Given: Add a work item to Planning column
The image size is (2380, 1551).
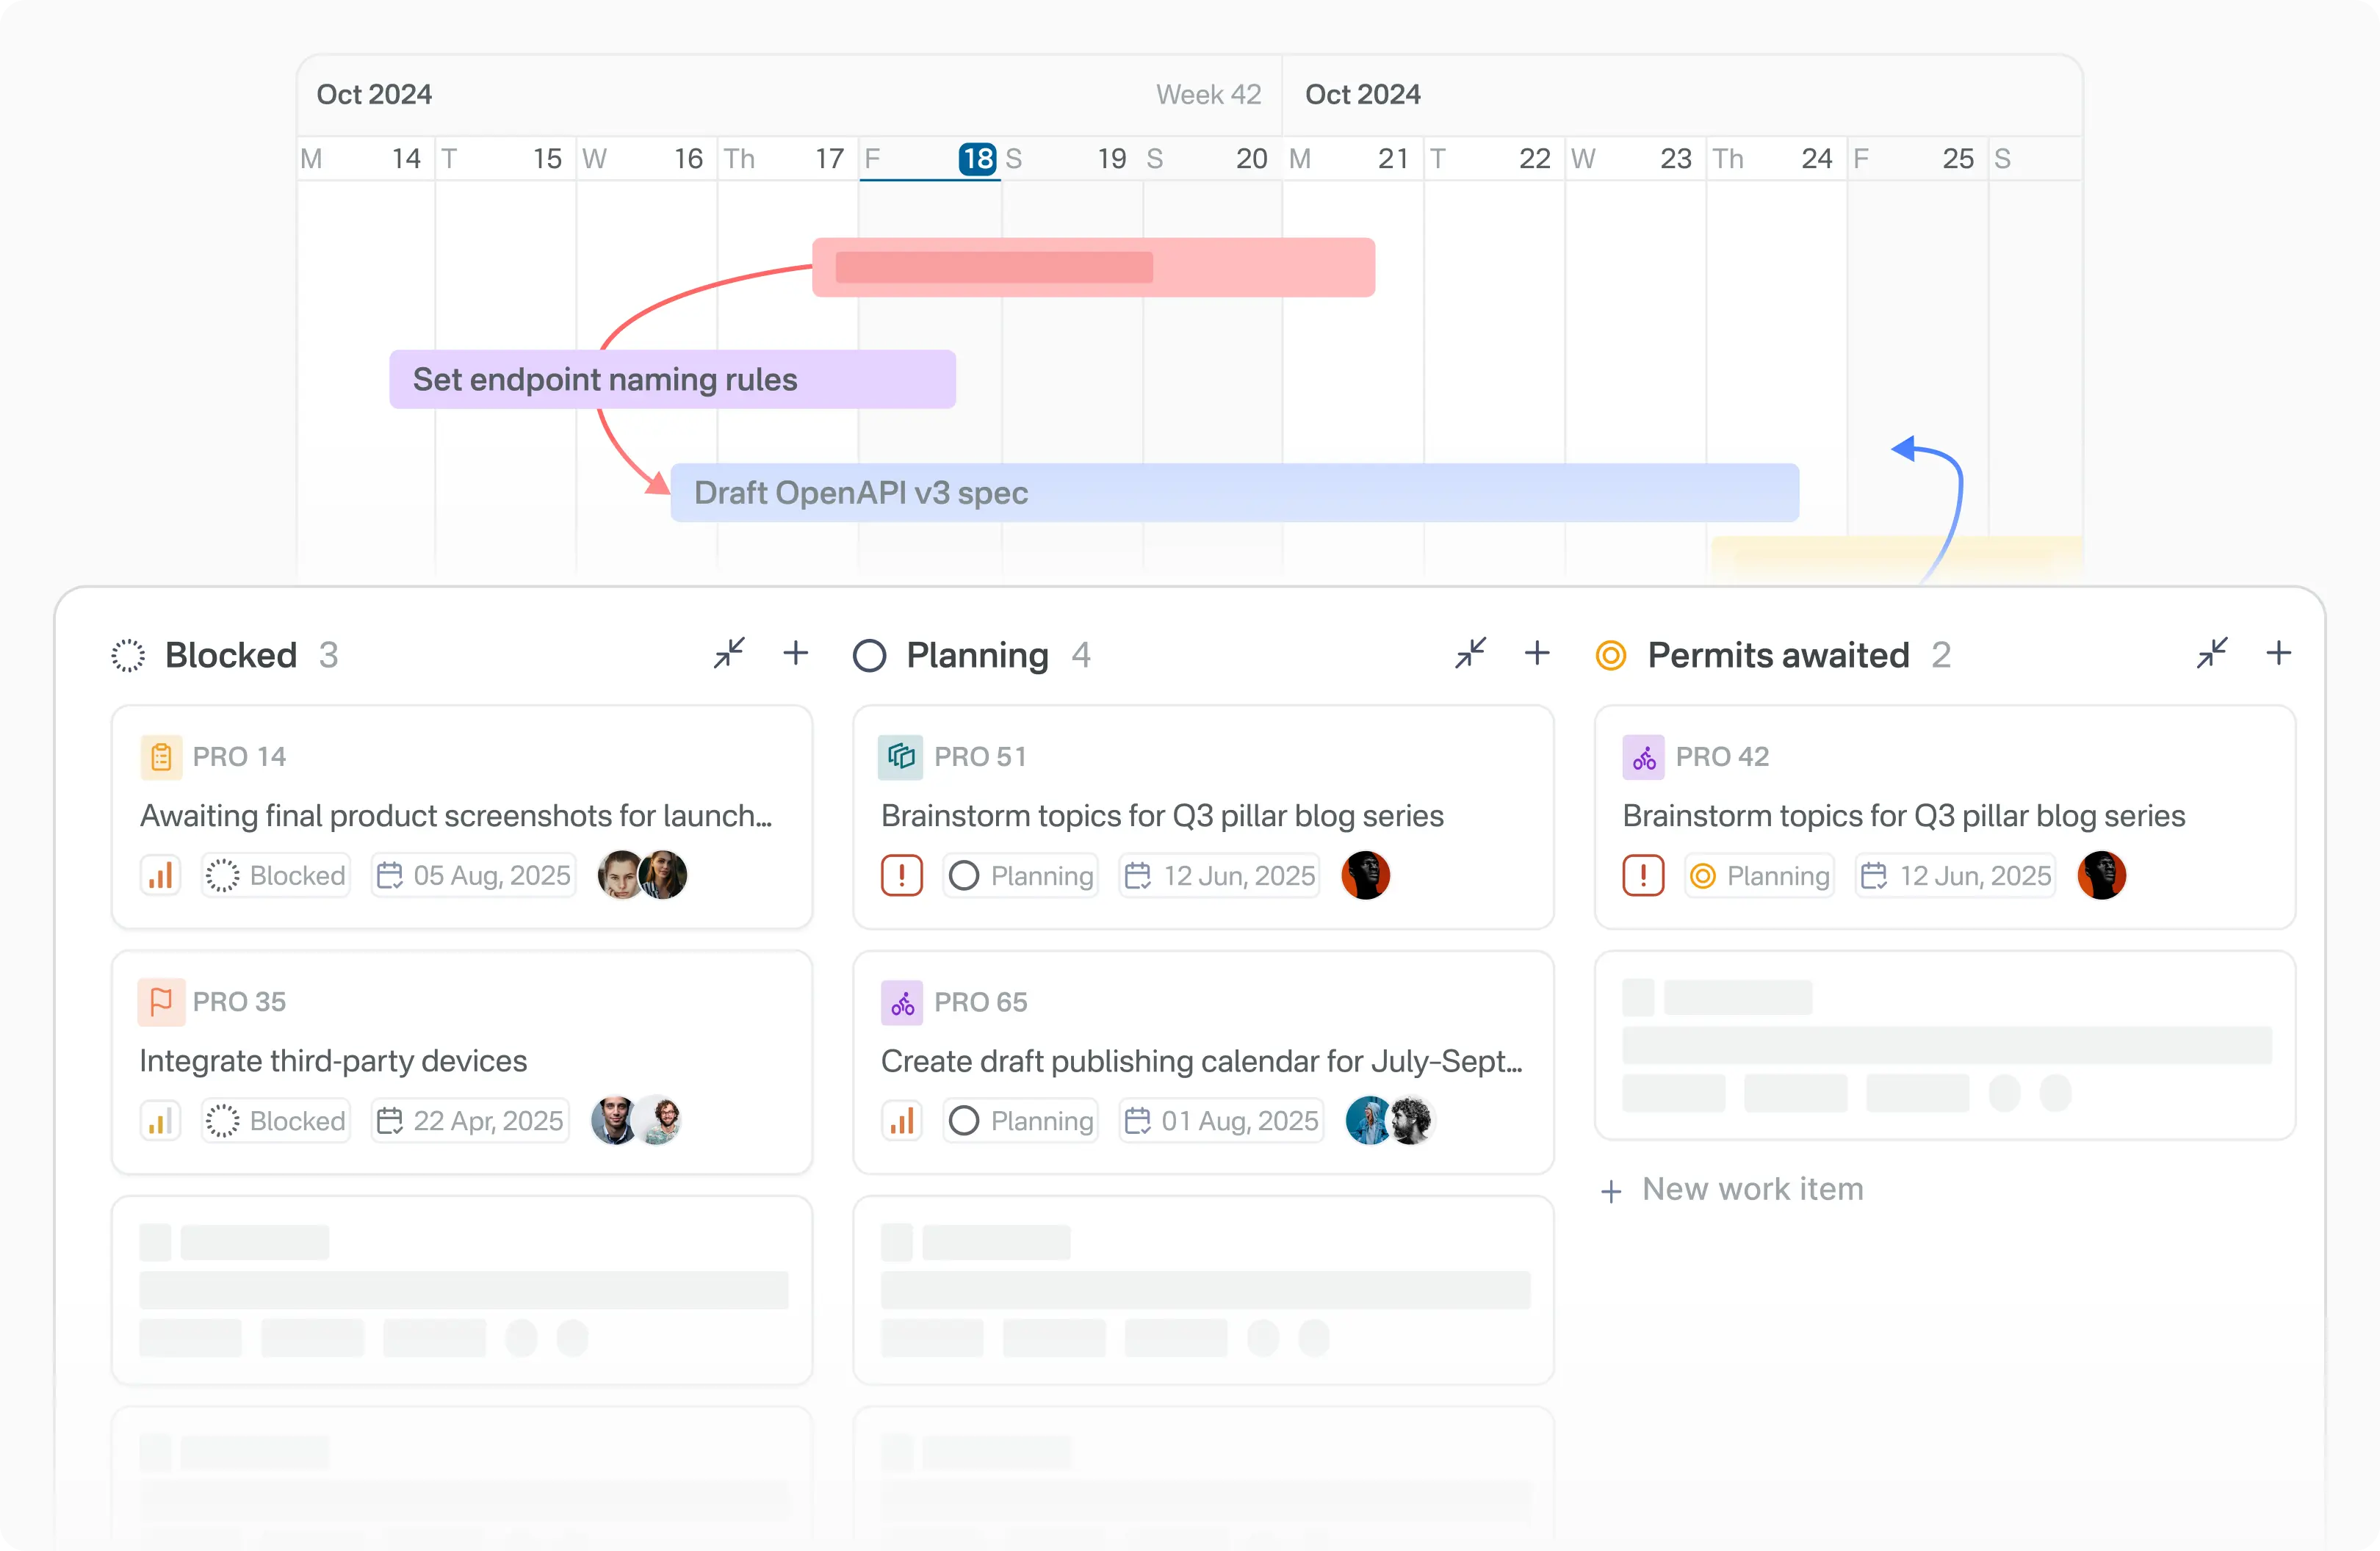Looking at the screenshot, I should pos(1537,653).
